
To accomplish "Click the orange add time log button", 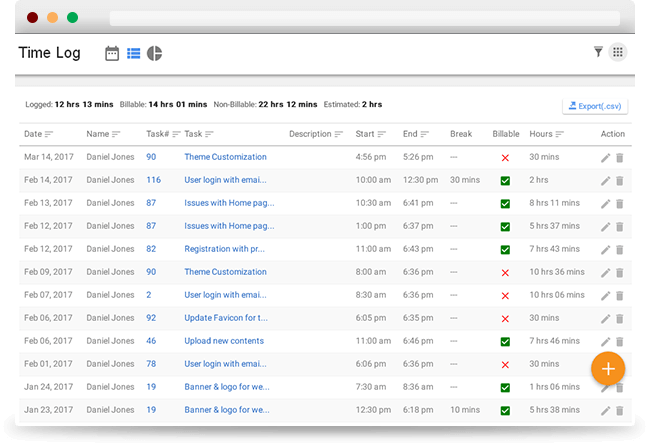I will (608, 369).
